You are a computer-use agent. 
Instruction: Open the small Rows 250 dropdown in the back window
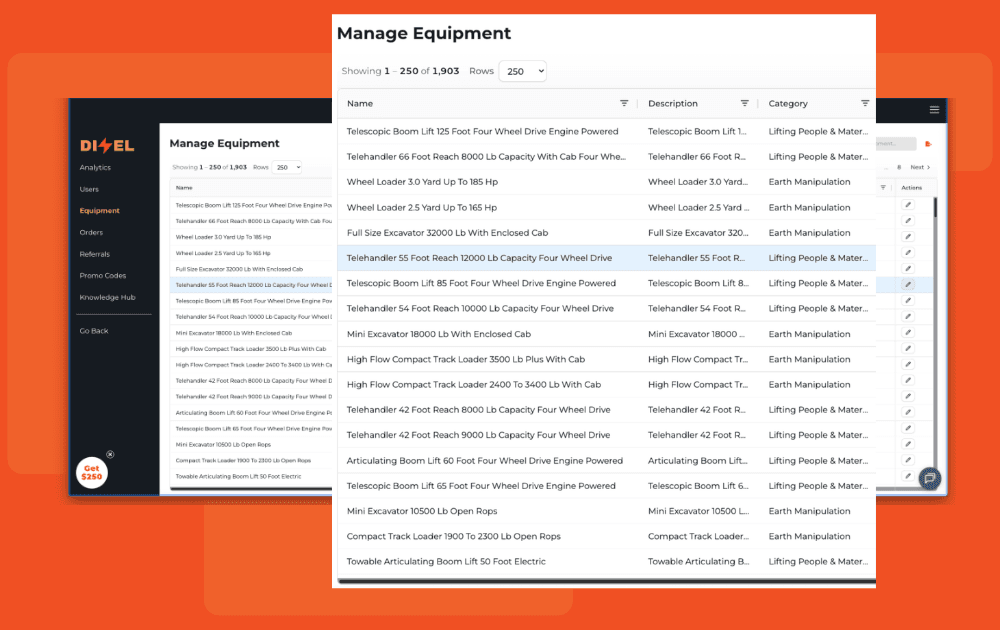pos(287,167)
